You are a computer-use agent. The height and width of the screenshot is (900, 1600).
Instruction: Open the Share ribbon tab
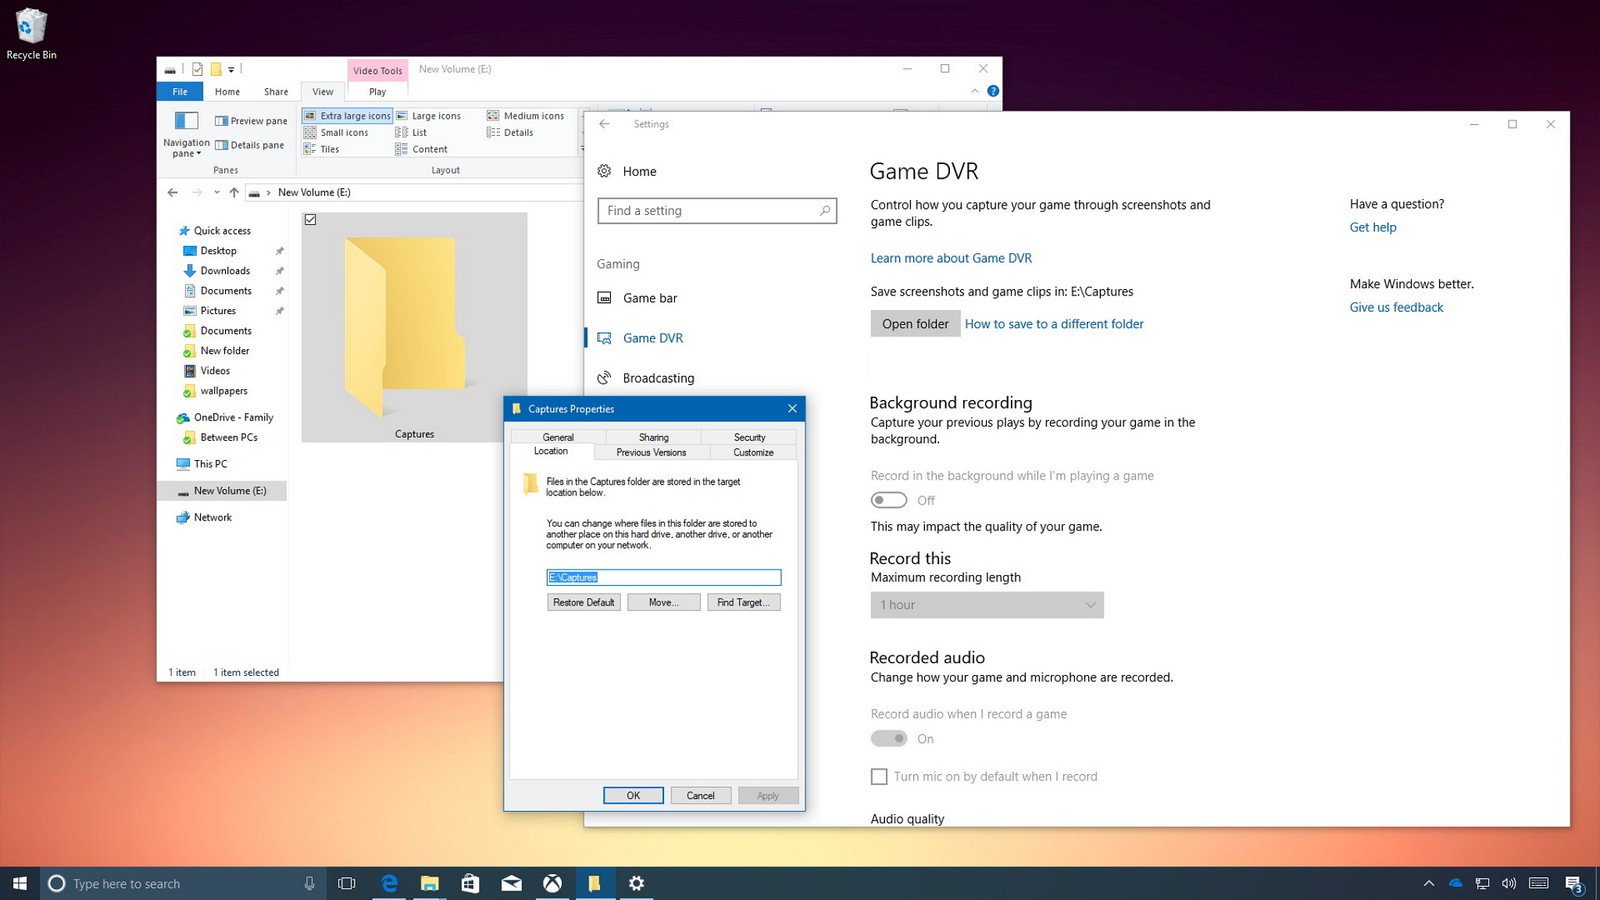(x=275, y=91)
